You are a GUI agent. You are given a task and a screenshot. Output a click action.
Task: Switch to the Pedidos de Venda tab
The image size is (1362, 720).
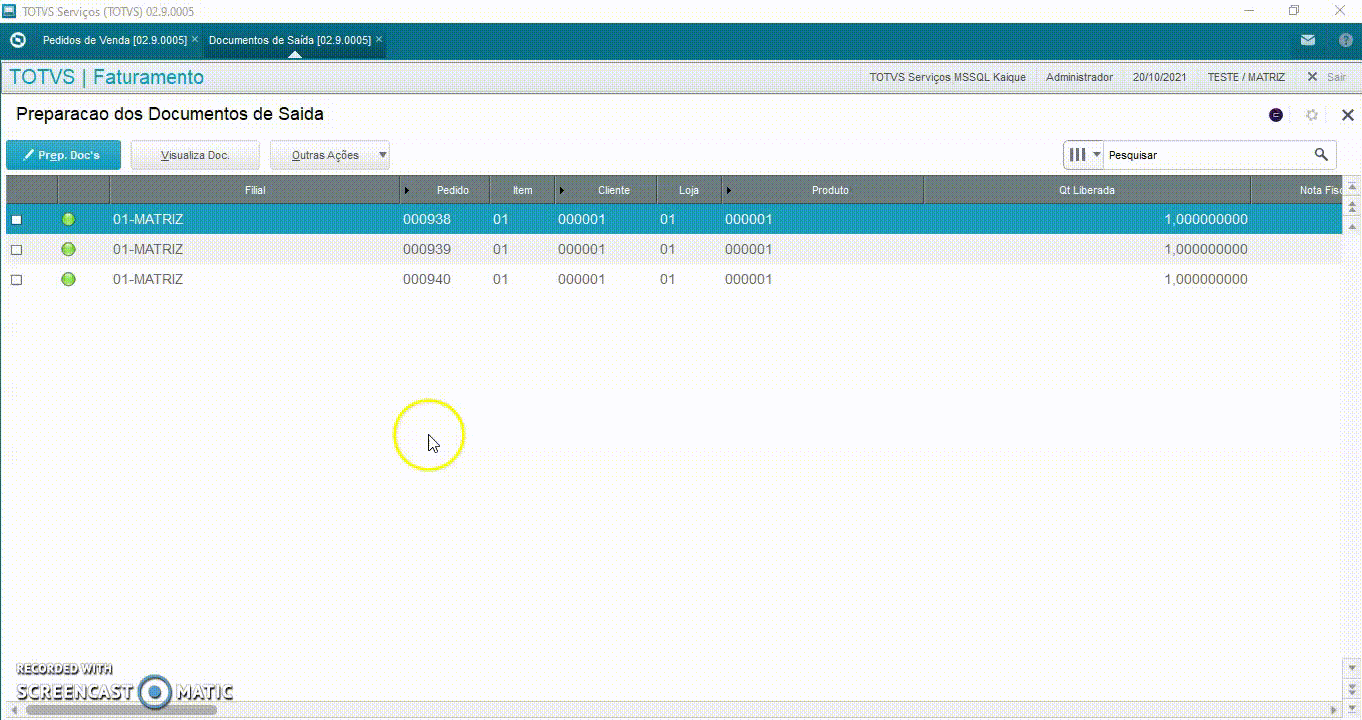pyautogui.click(x=114, y=40)
